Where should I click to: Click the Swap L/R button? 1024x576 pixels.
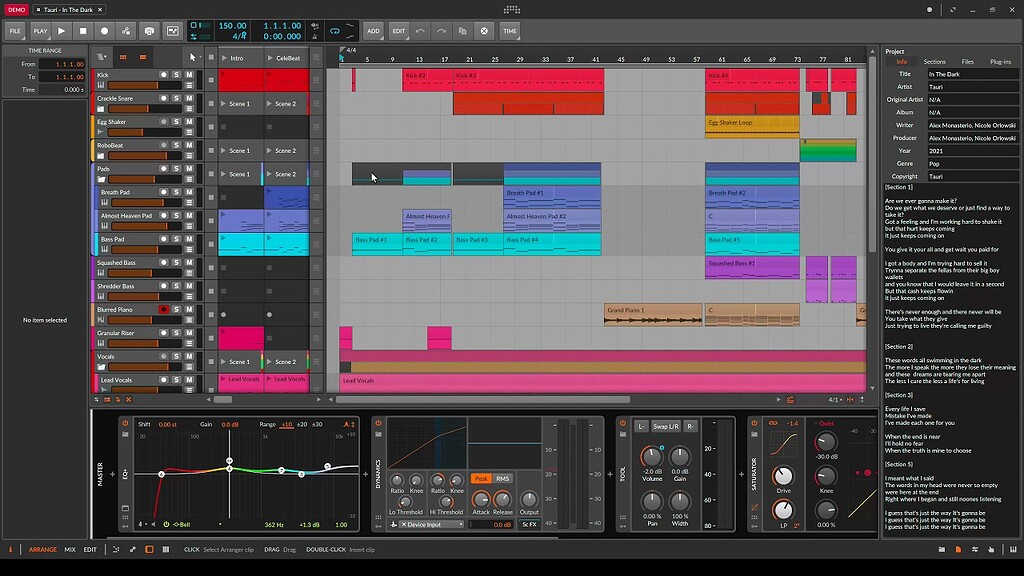pyautogui.click(x=666, y=426)
